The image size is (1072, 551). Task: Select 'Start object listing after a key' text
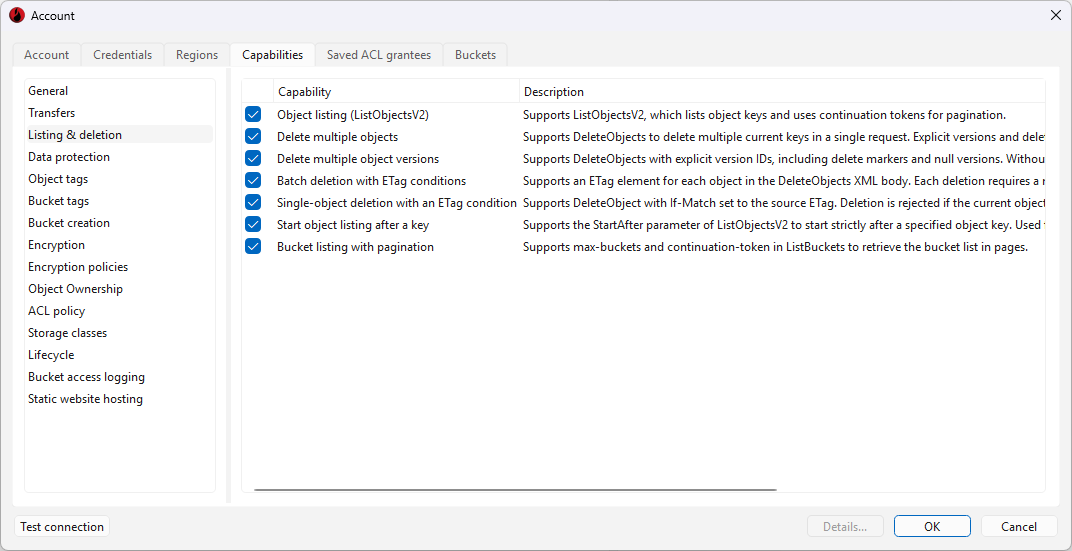(353, 224)
